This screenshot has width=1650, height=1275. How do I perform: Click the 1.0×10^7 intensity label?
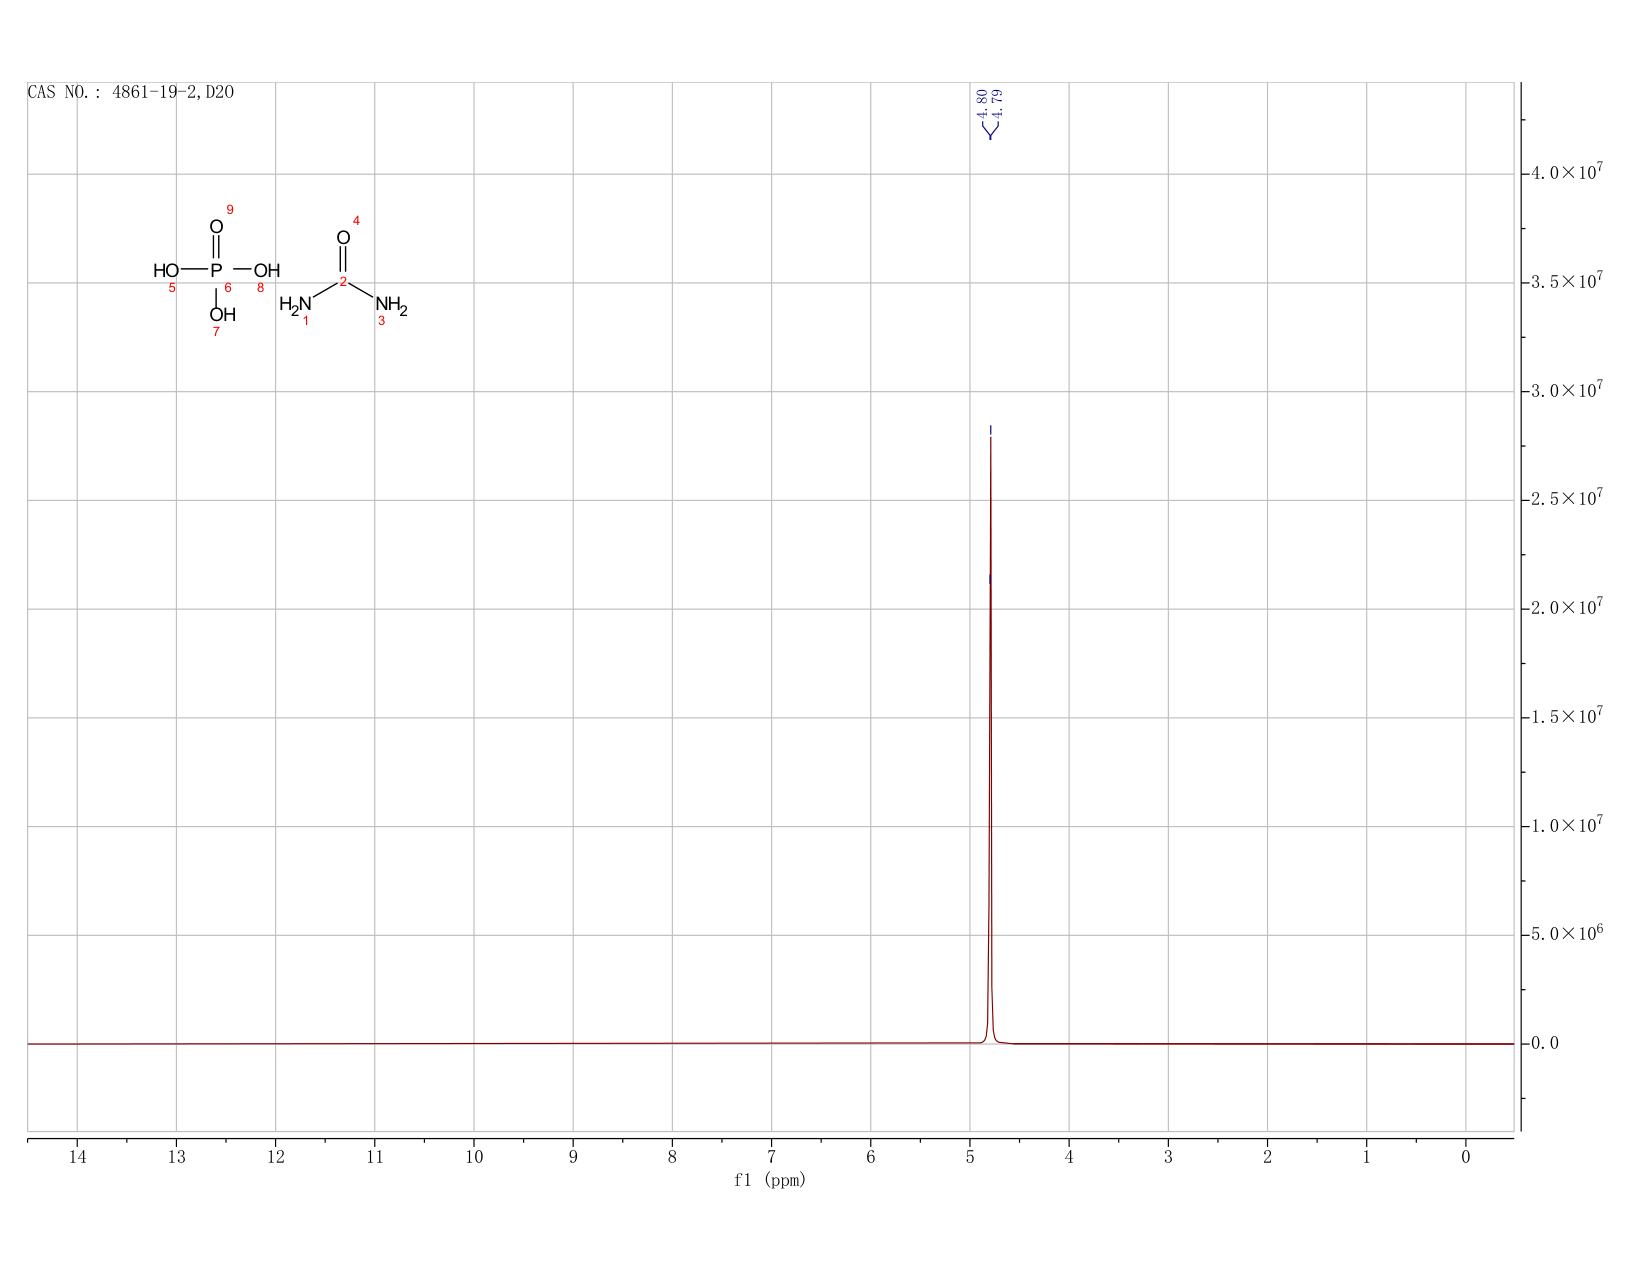1567,825
